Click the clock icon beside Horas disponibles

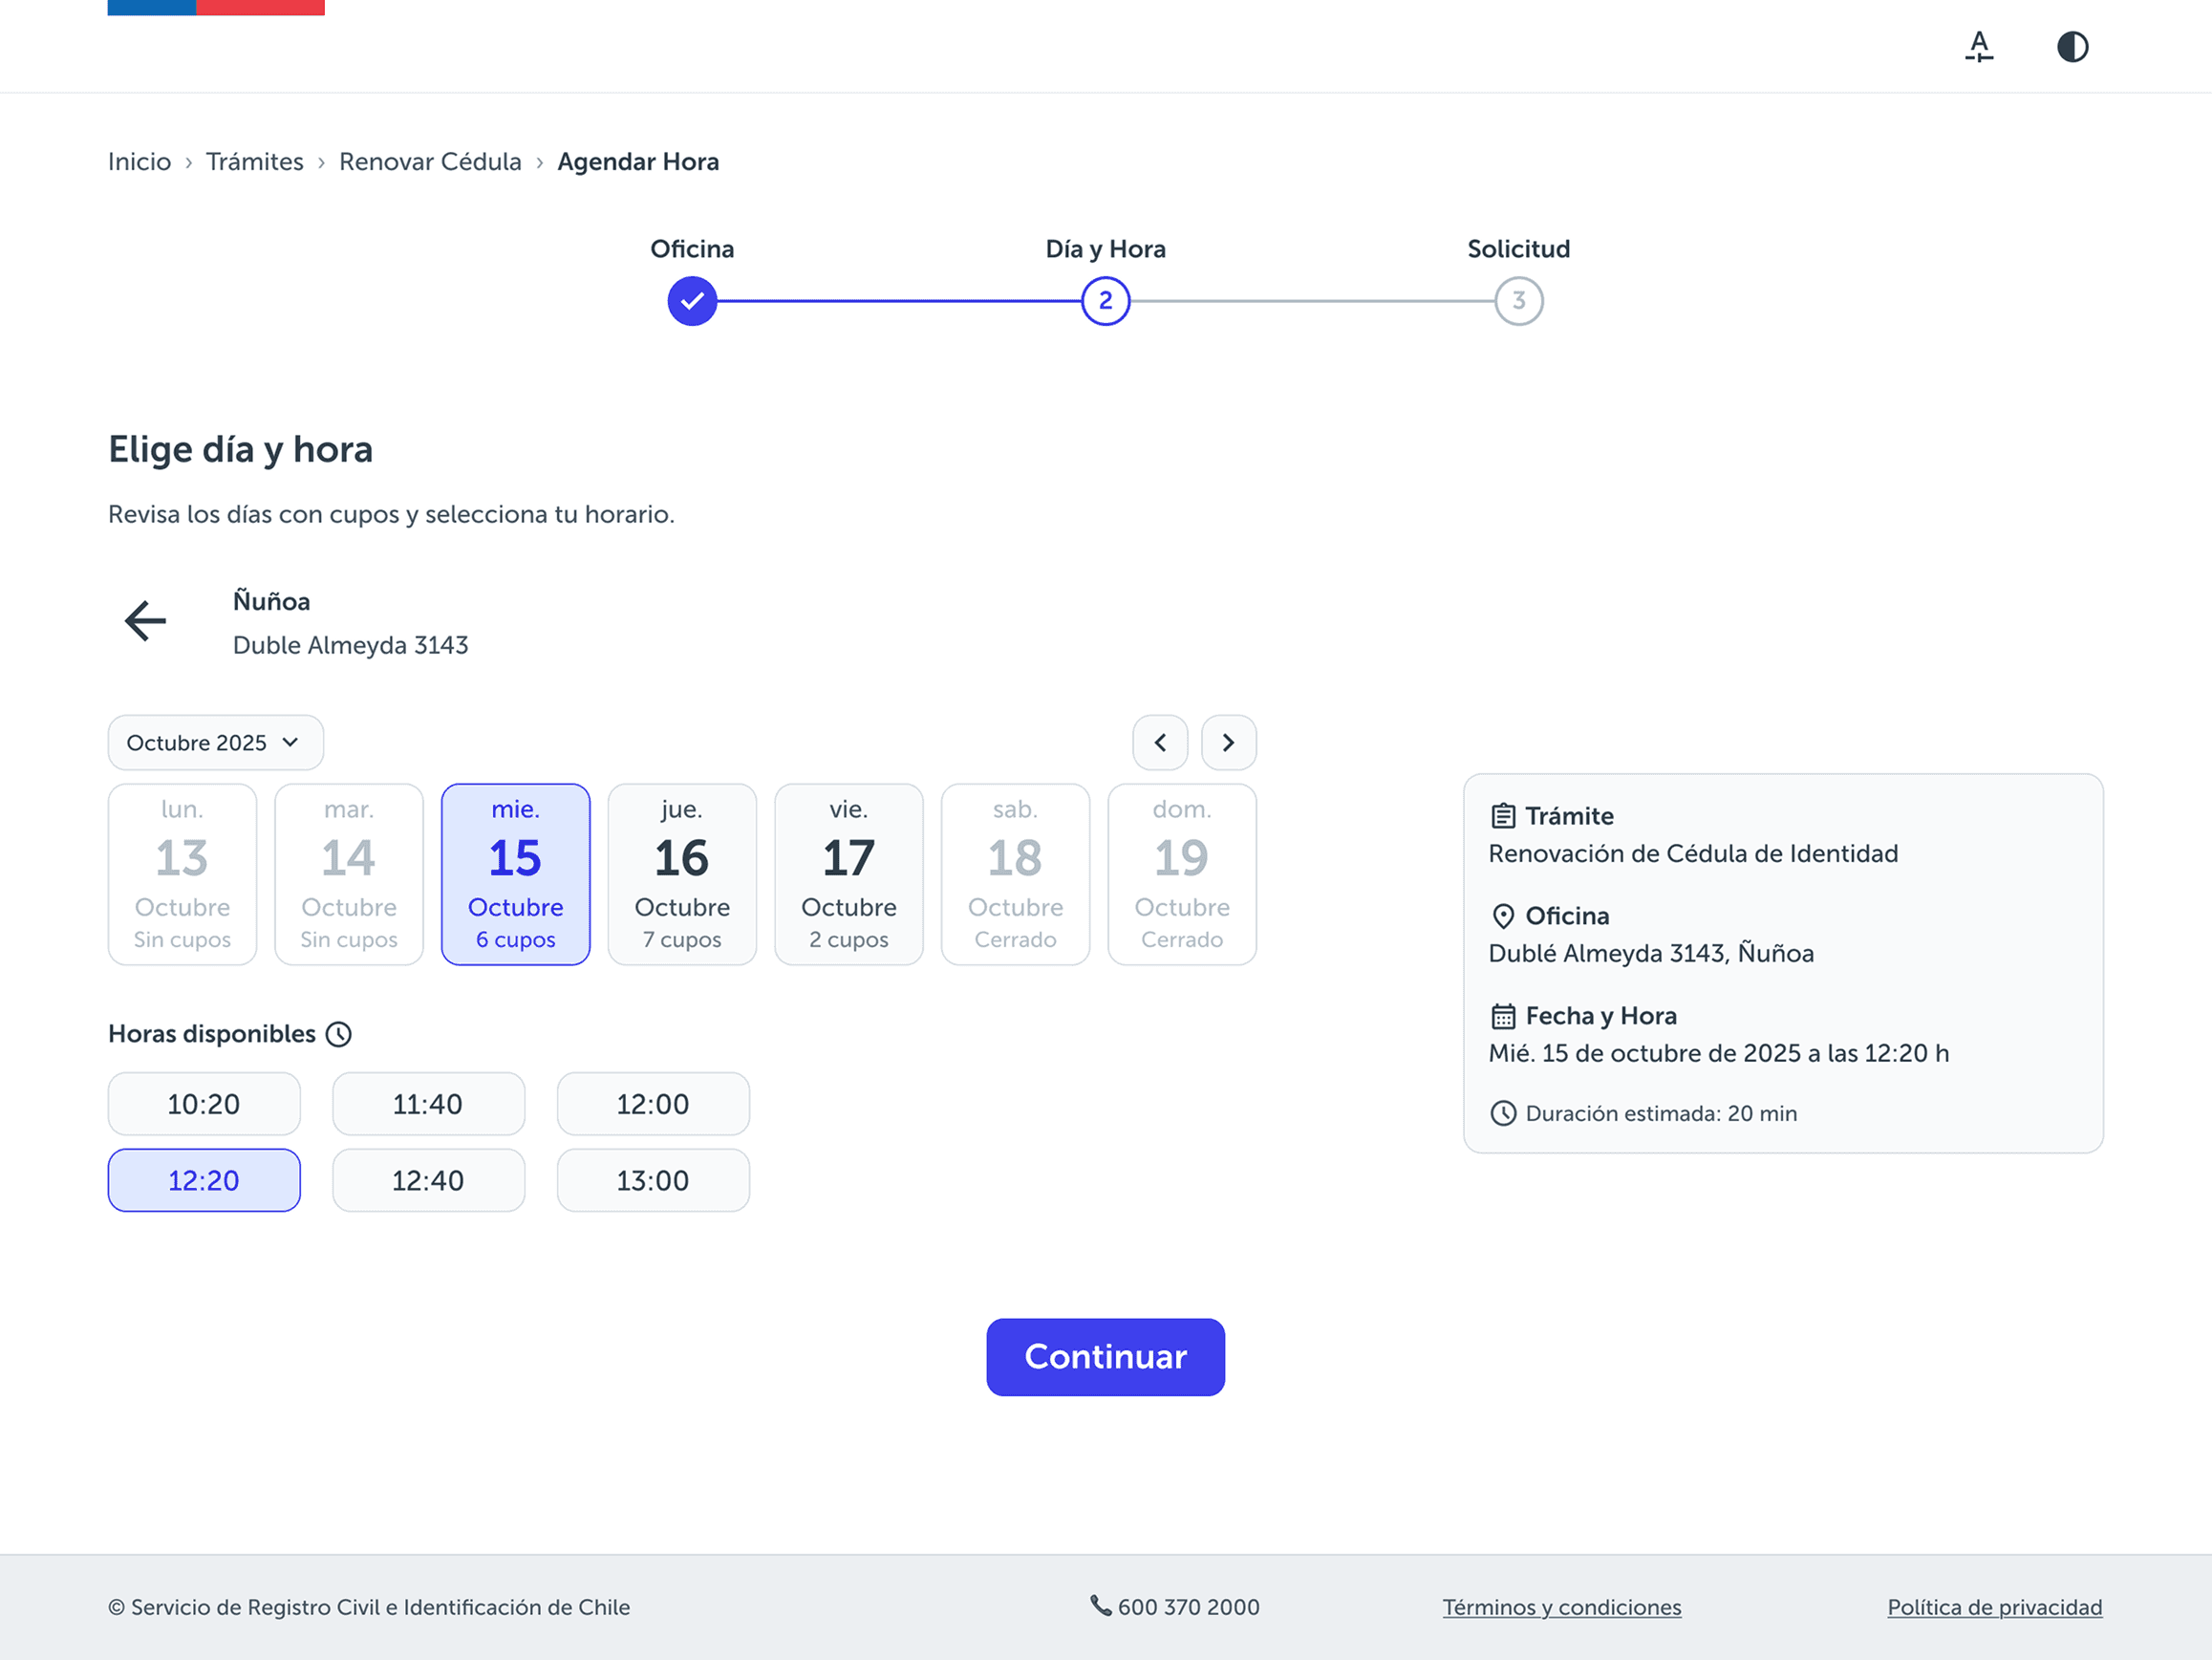[x=339, y=1034]
